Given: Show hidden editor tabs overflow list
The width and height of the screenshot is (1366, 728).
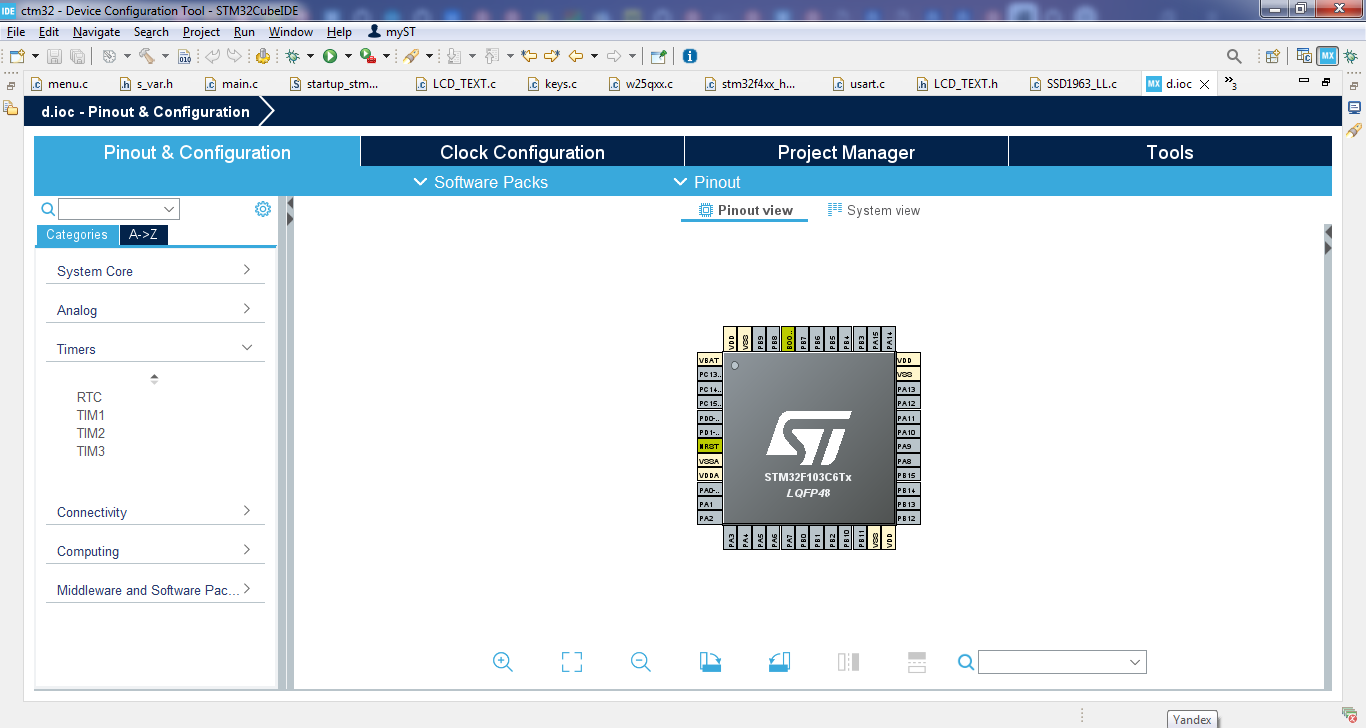Looking at the screenshot, I should tap(1231, 83).
